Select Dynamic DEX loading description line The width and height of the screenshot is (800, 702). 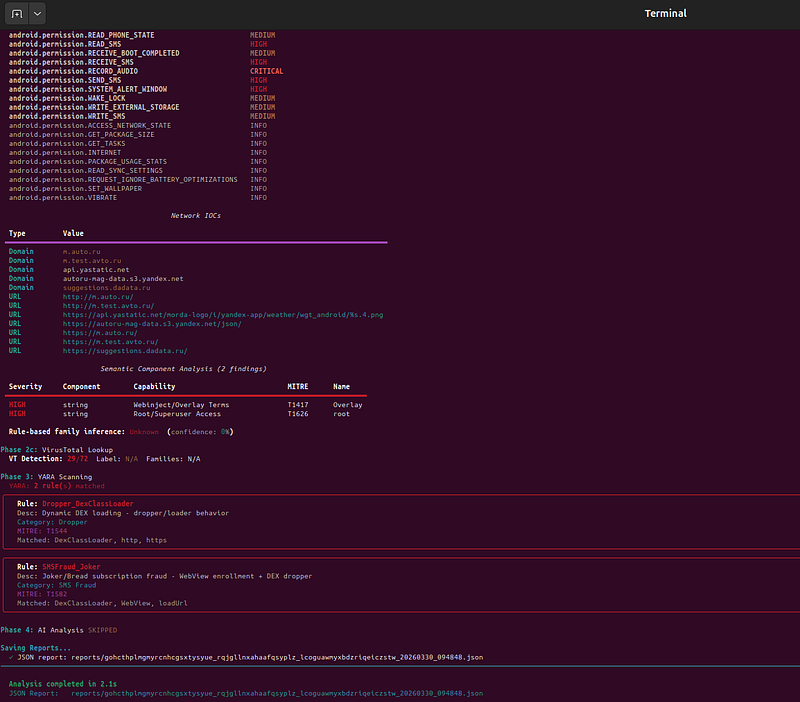123,513
